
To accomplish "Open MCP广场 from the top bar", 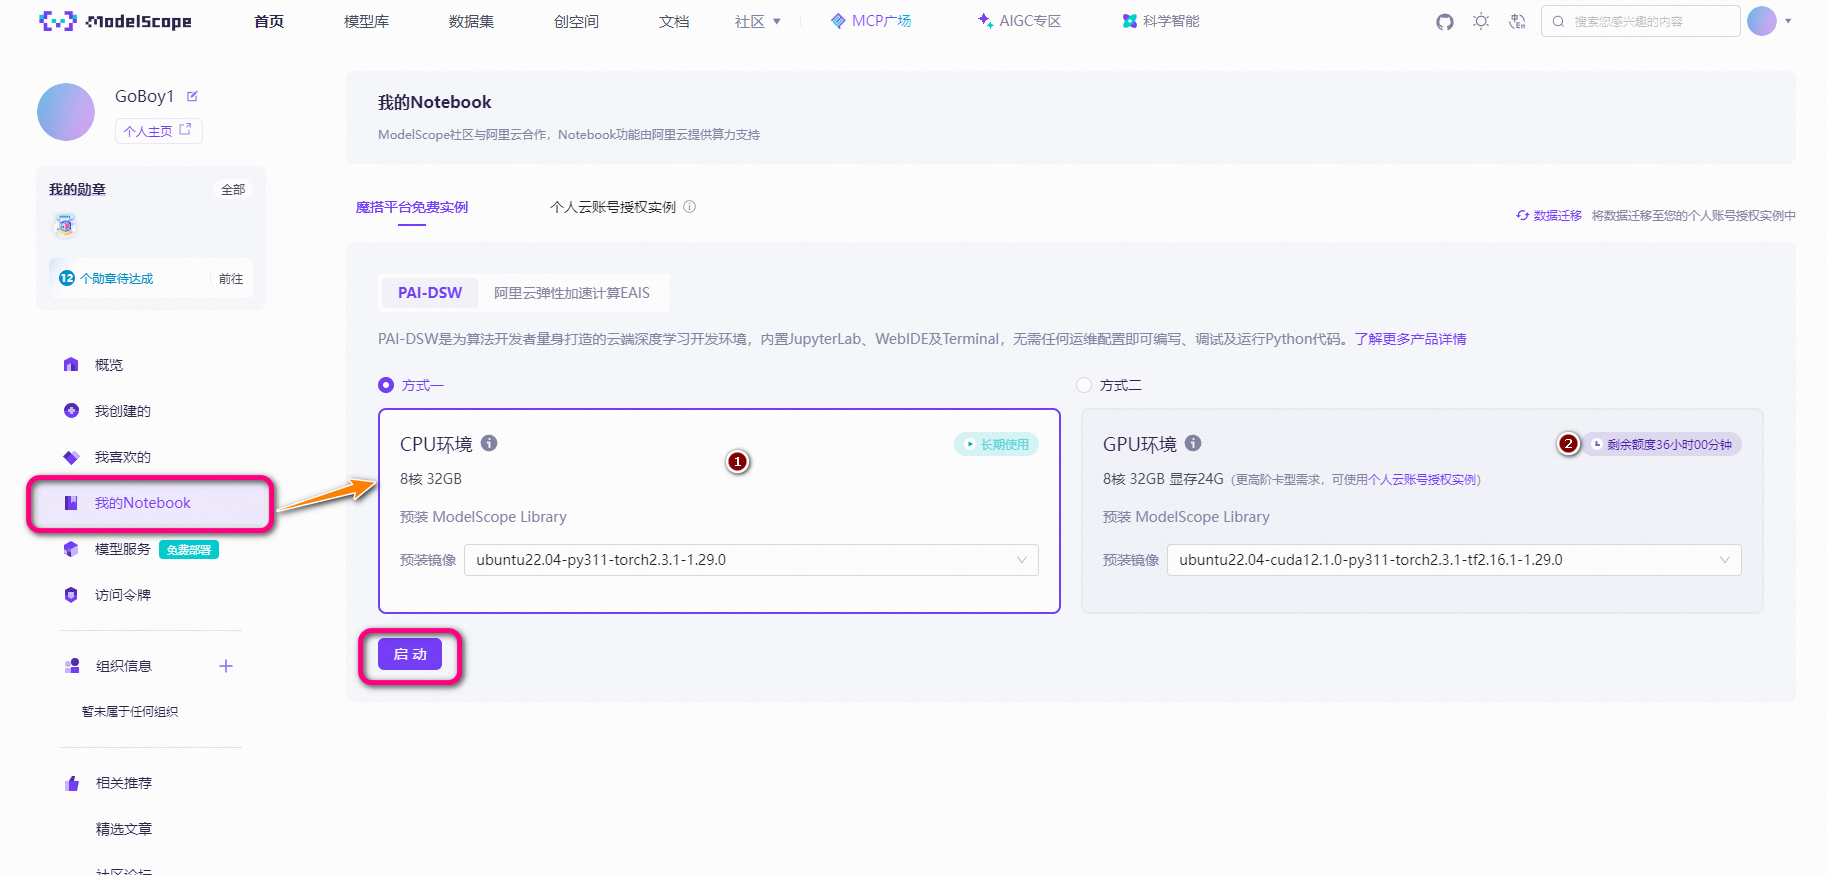I will (x=871, y=21).
